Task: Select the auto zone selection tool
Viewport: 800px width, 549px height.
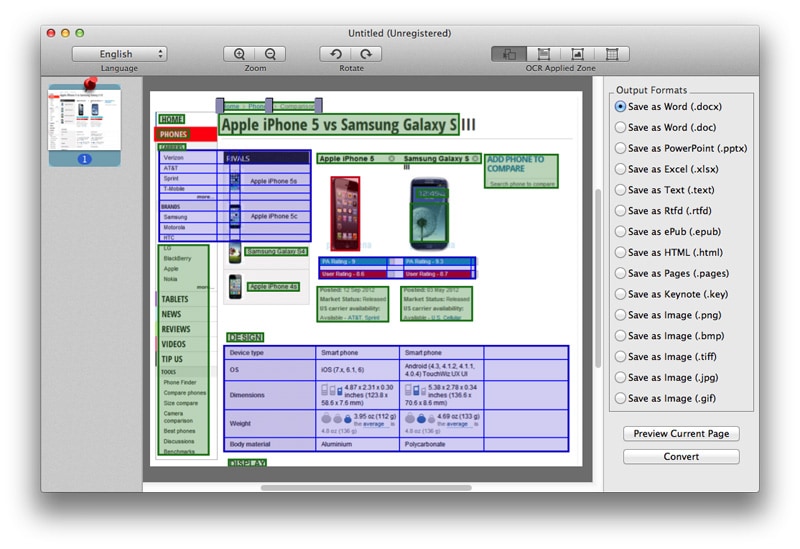Action: pos(509,54)
